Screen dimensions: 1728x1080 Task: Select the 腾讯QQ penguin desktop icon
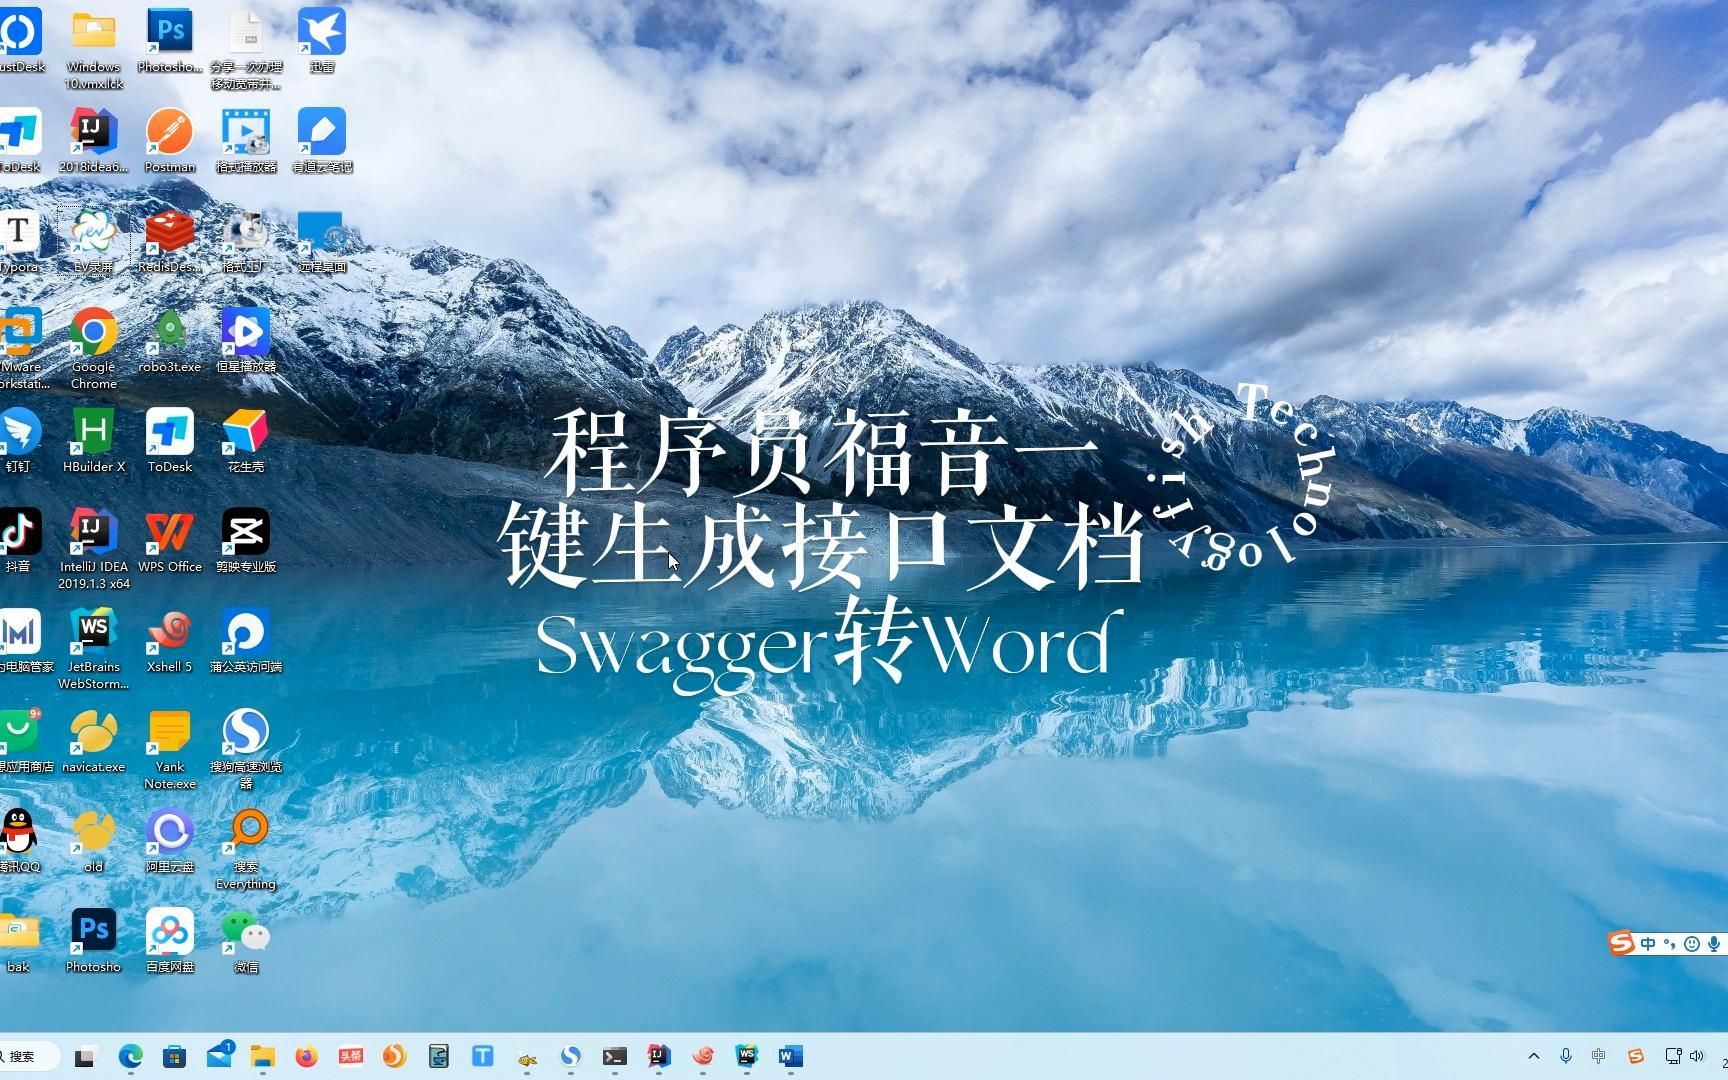point(19,841)
